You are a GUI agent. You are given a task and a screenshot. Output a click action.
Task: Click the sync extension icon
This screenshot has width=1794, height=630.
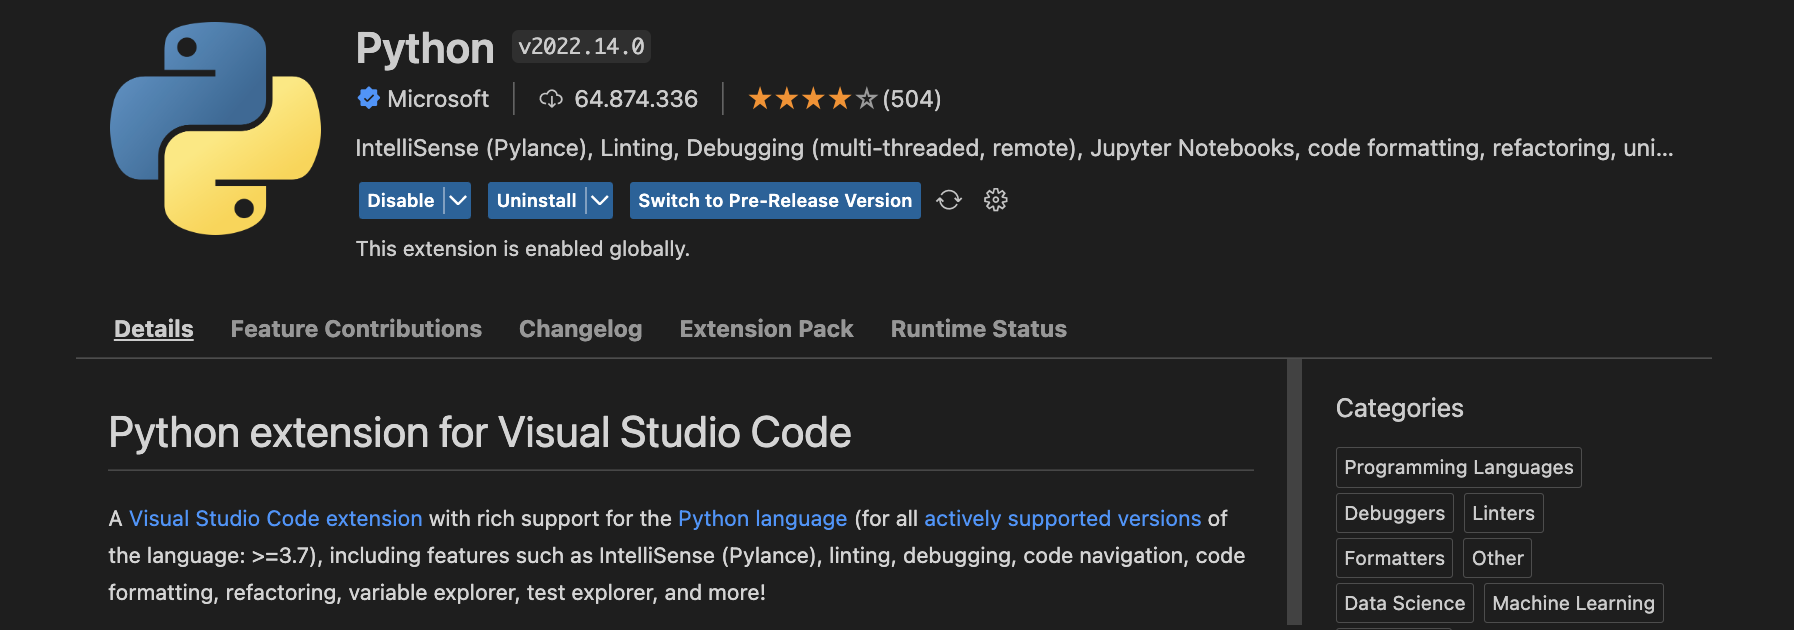click(949, 200)
